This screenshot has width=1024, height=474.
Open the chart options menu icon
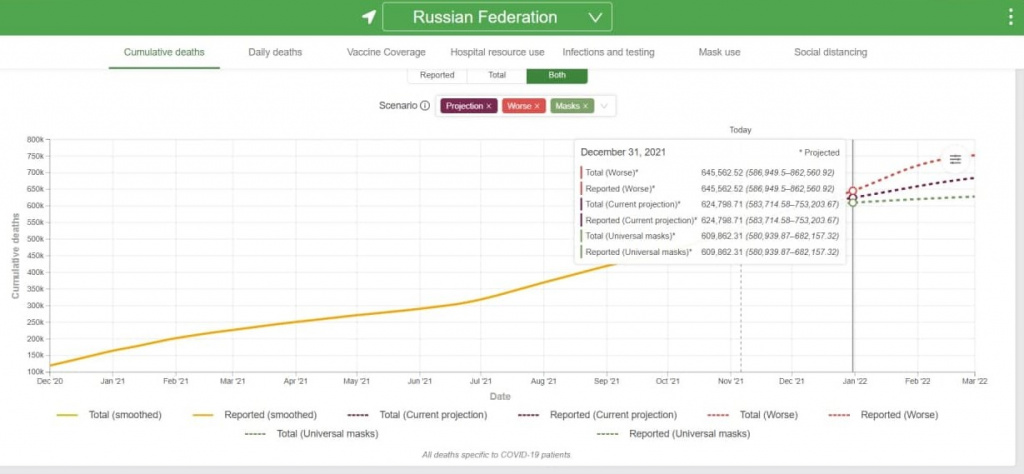(x=955, y=159)
